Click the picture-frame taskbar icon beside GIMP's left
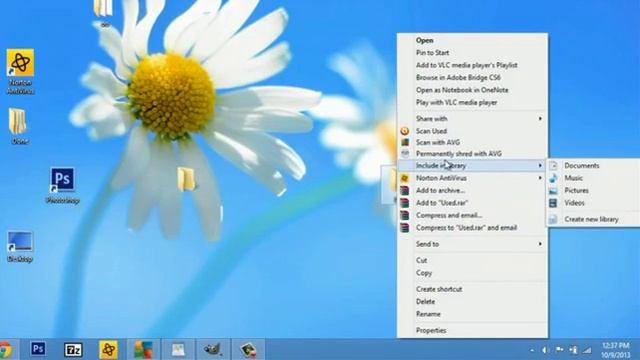Screen dimensions: 640x360 pyautogui.click(x=178, y=350)
